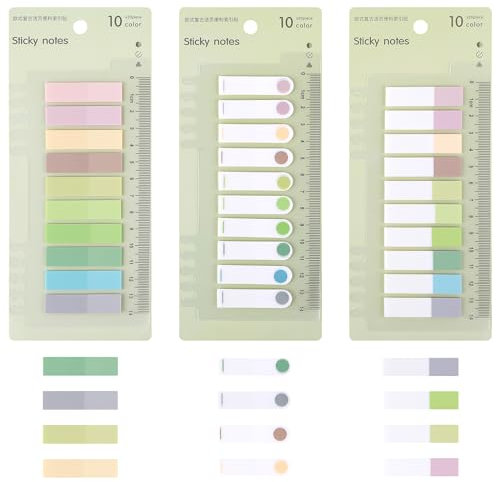Click the loose solid gray strip below left pack
496x482 pixels.
point(80,400)
